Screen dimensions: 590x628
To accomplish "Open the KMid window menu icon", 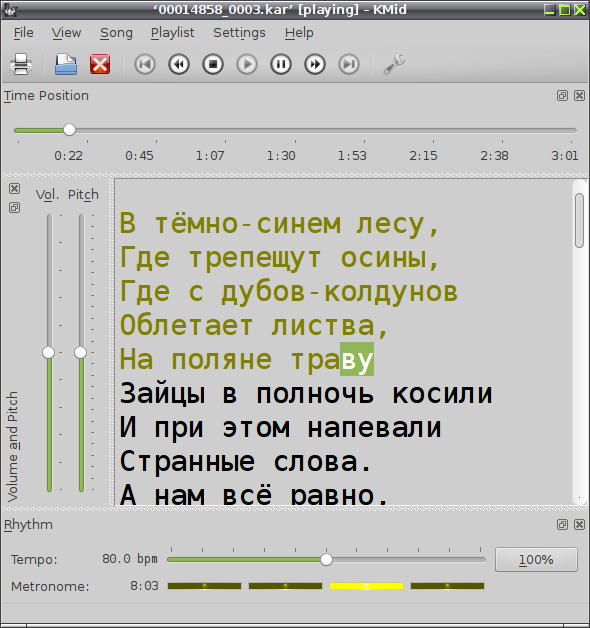I will (10, 9).
